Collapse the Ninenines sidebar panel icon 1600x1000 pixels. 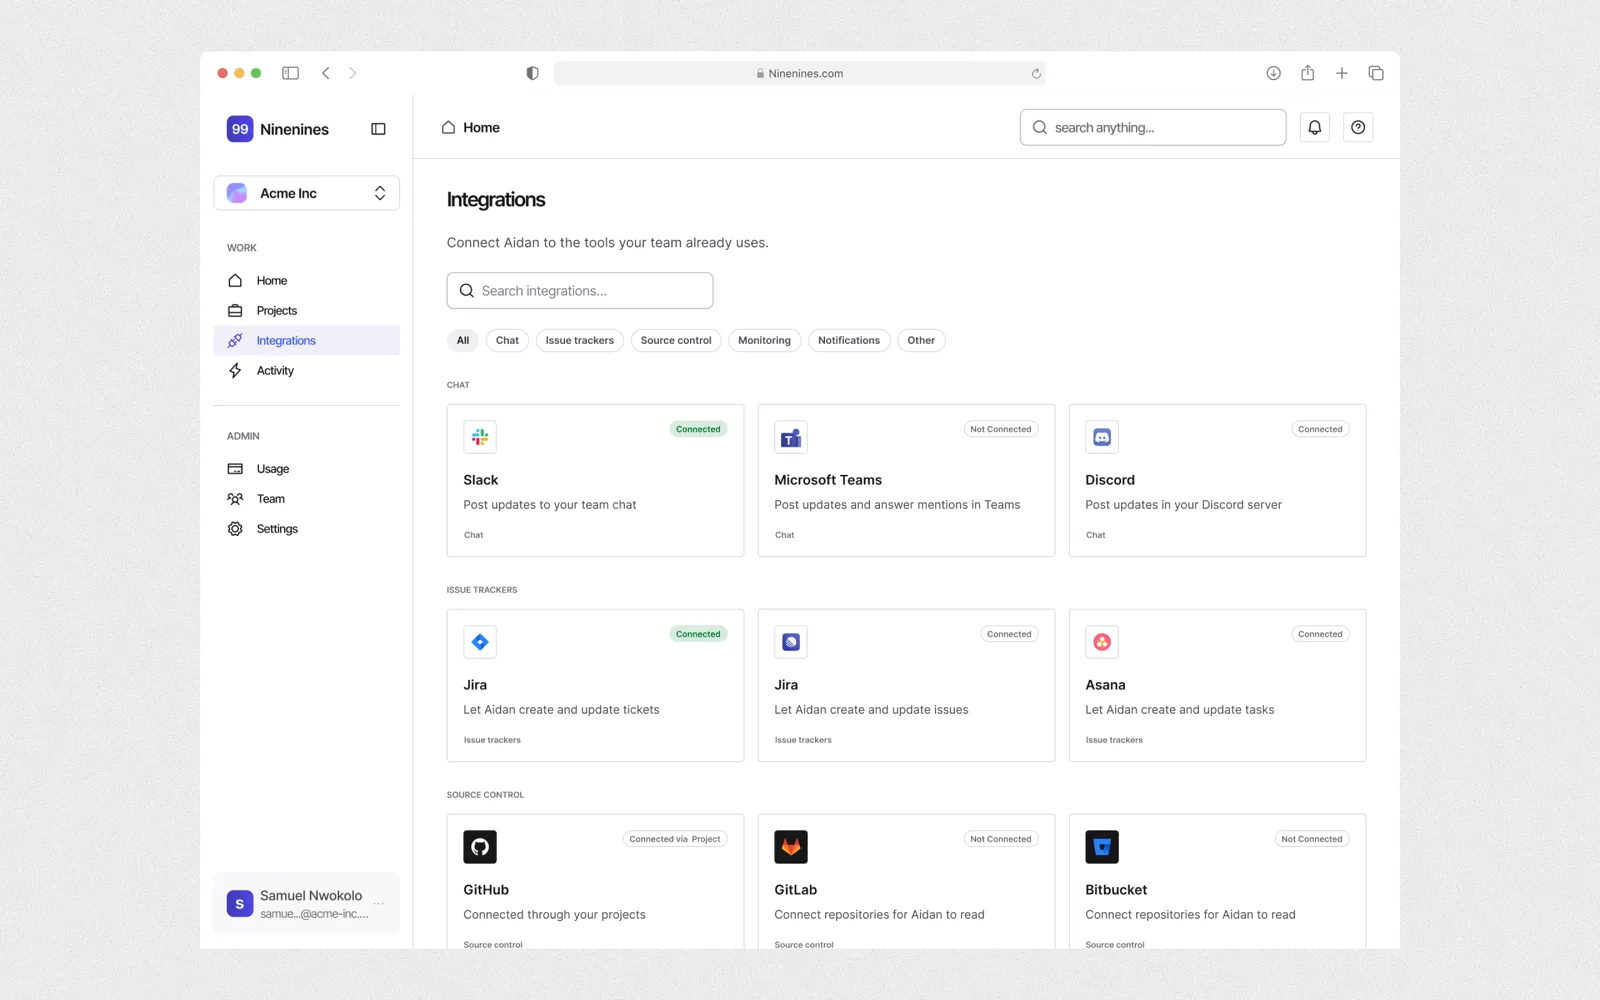click(x=378, y=129)
